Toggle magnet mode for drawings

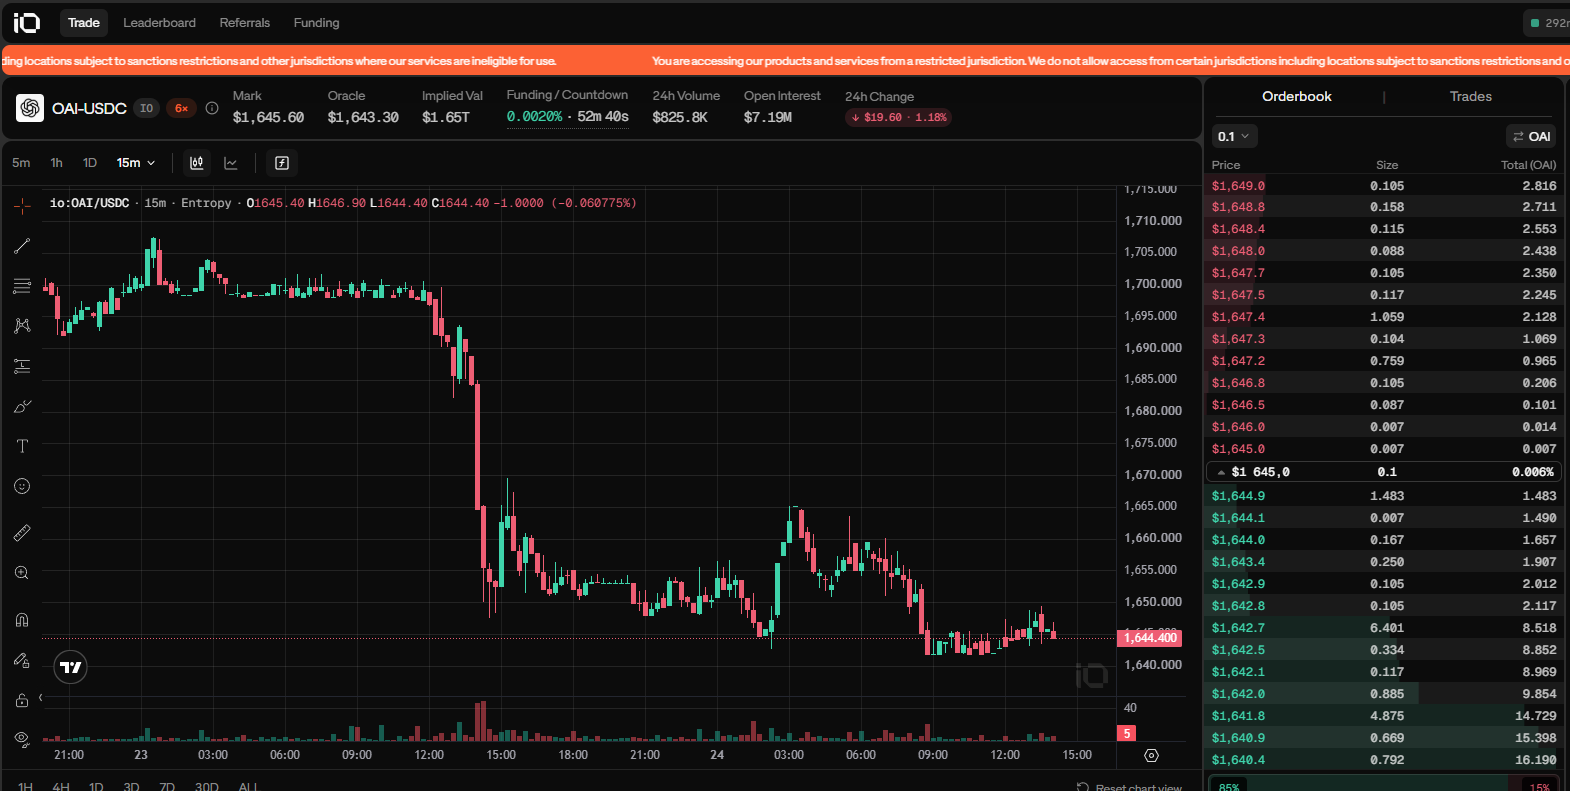point(22,620)
